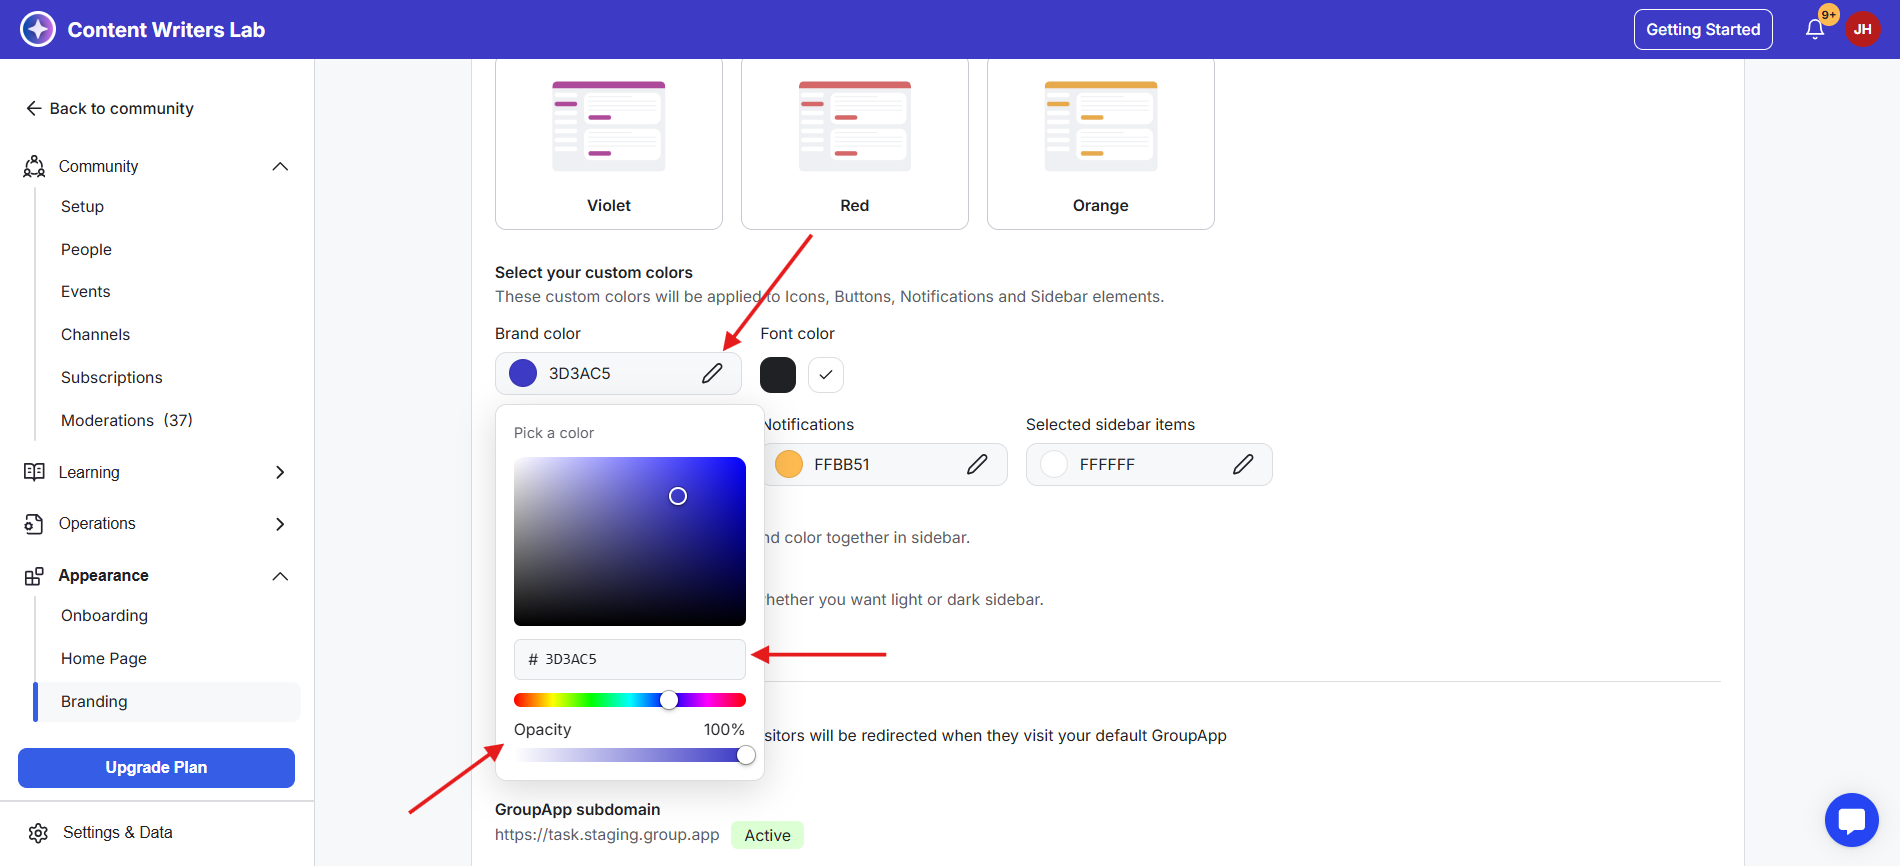
Task: Open the chat support bubble
Action: click(x=1851, y=820)
